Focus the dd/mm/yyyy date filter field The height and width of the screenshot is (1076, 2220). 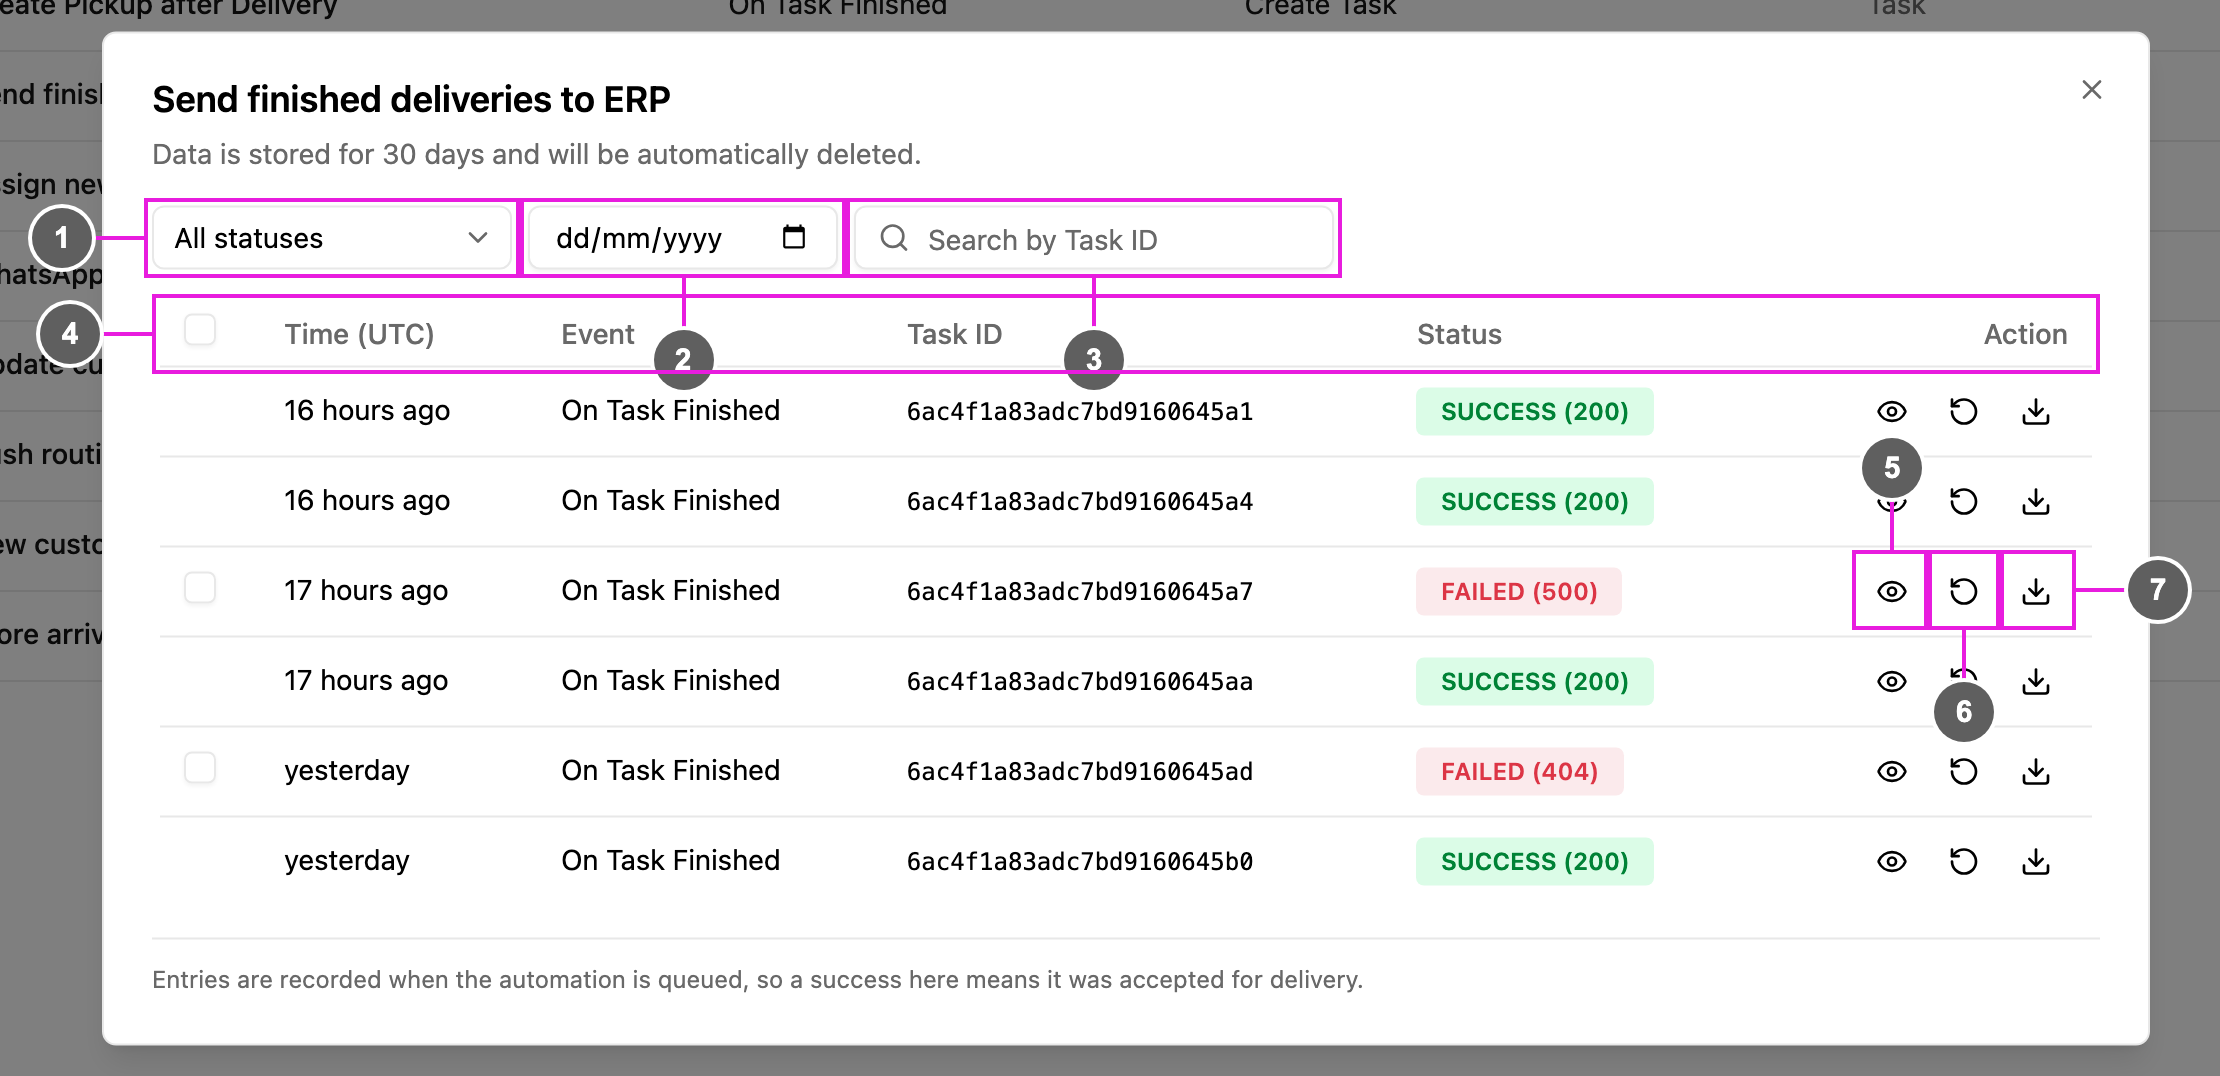(683, 238)
